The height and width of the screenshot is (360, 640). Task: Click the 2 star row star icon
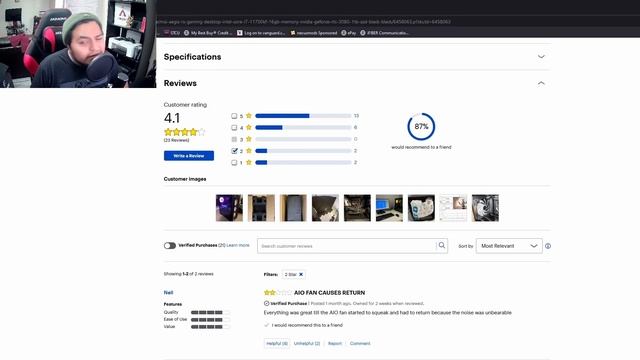point(249,151)
